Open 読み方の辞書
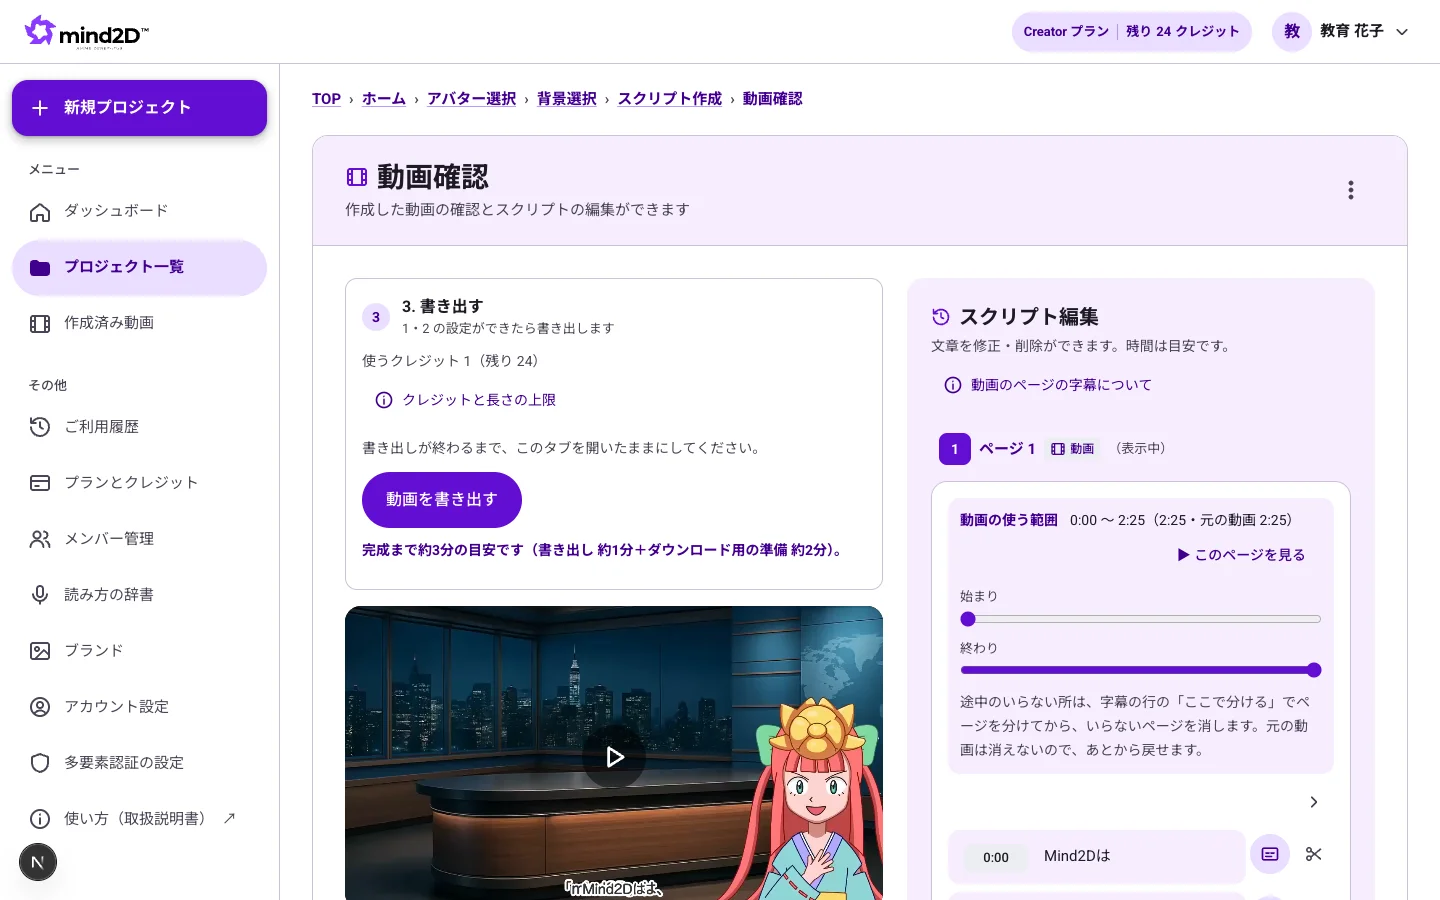This screenshot has width=1440, height=900. click(x=139, y=595)
